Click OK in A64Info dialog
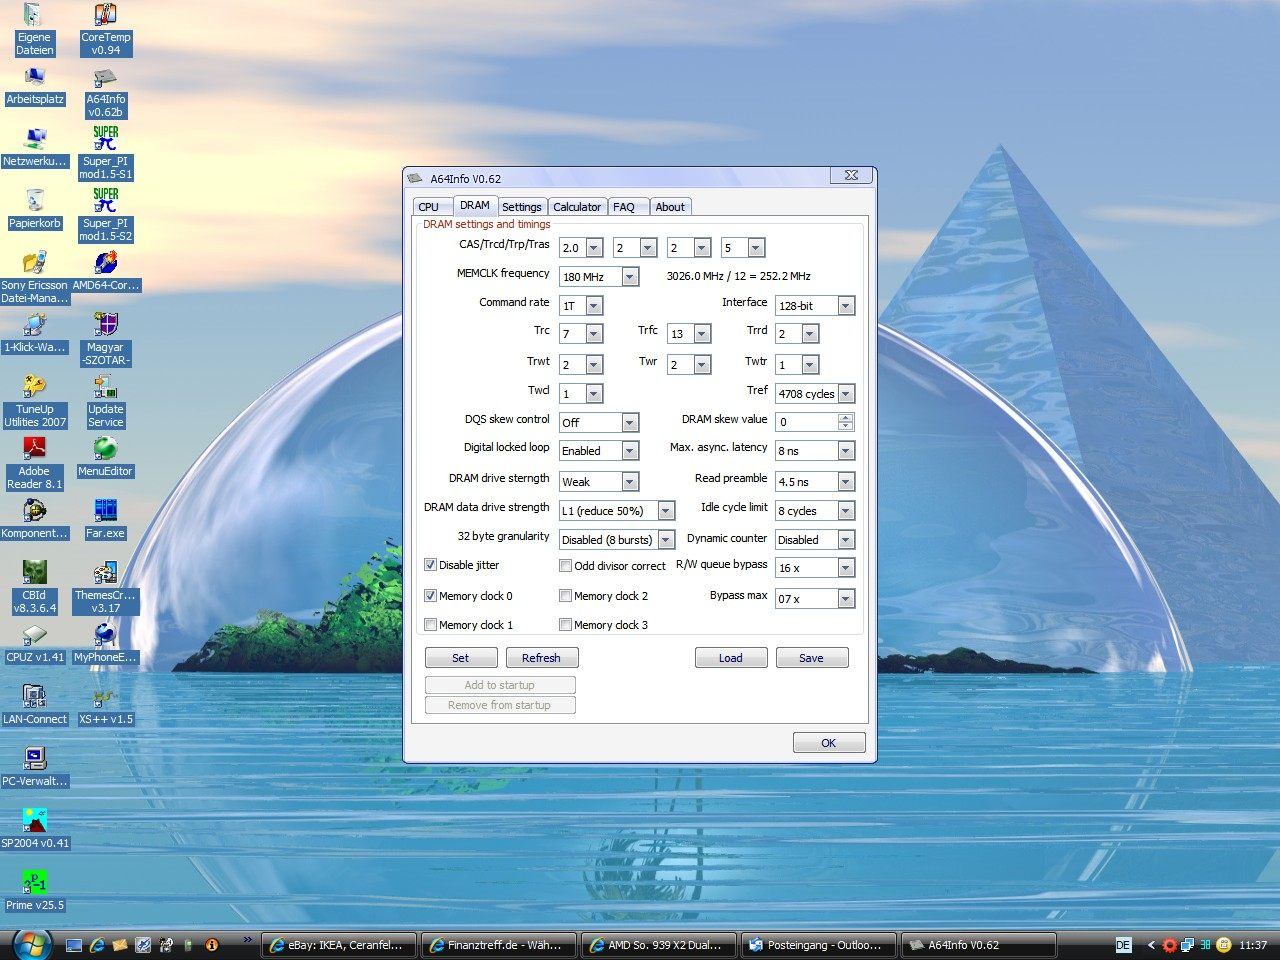 pos(829,743)
